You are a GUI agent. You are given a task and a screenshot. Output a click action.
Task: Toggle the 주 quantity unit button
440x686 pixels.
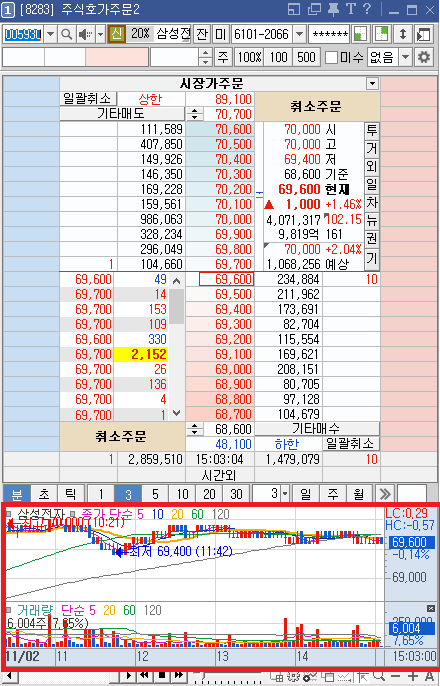223,57
